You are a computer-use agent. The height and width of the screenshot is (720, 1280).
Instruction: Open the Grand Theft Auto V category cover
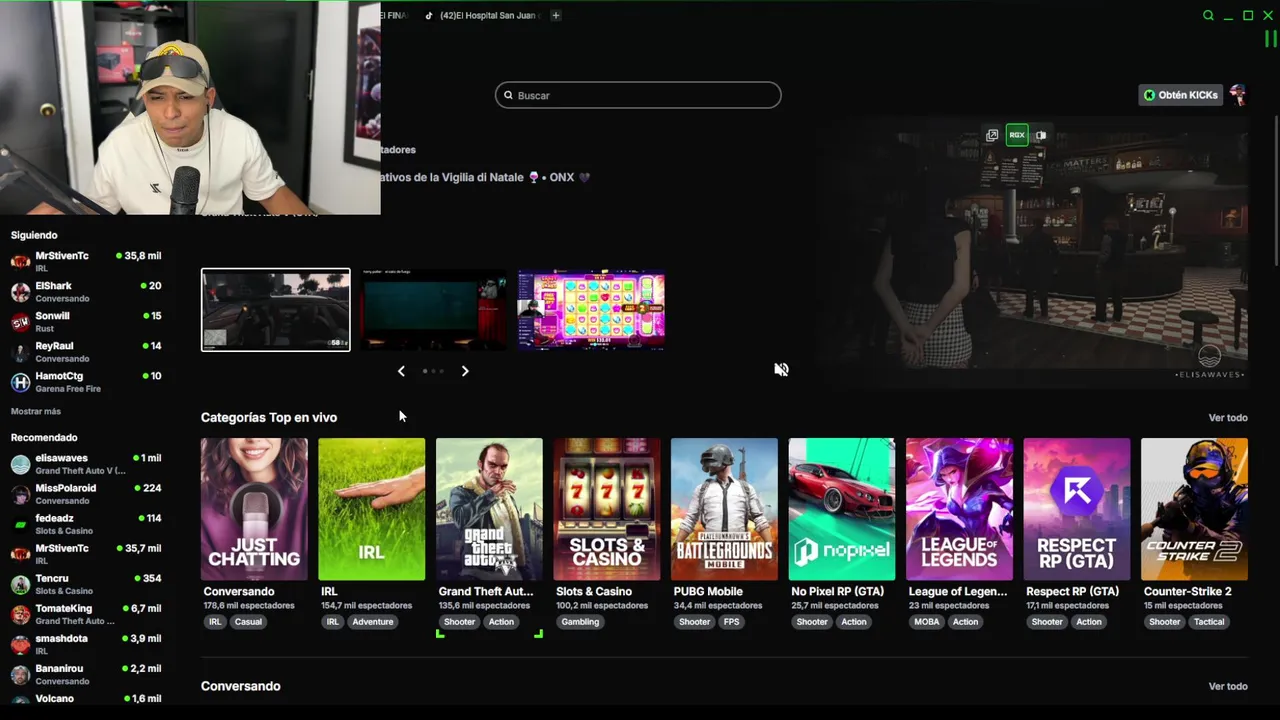point(489,509)
